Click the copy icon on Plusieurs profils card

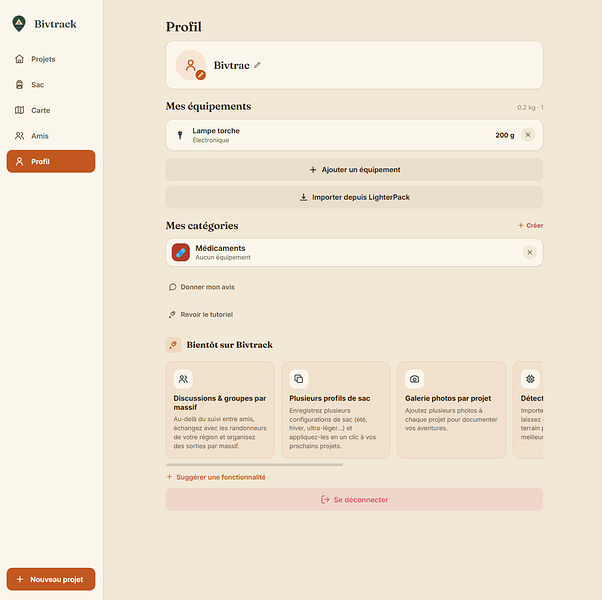(299, 379)
